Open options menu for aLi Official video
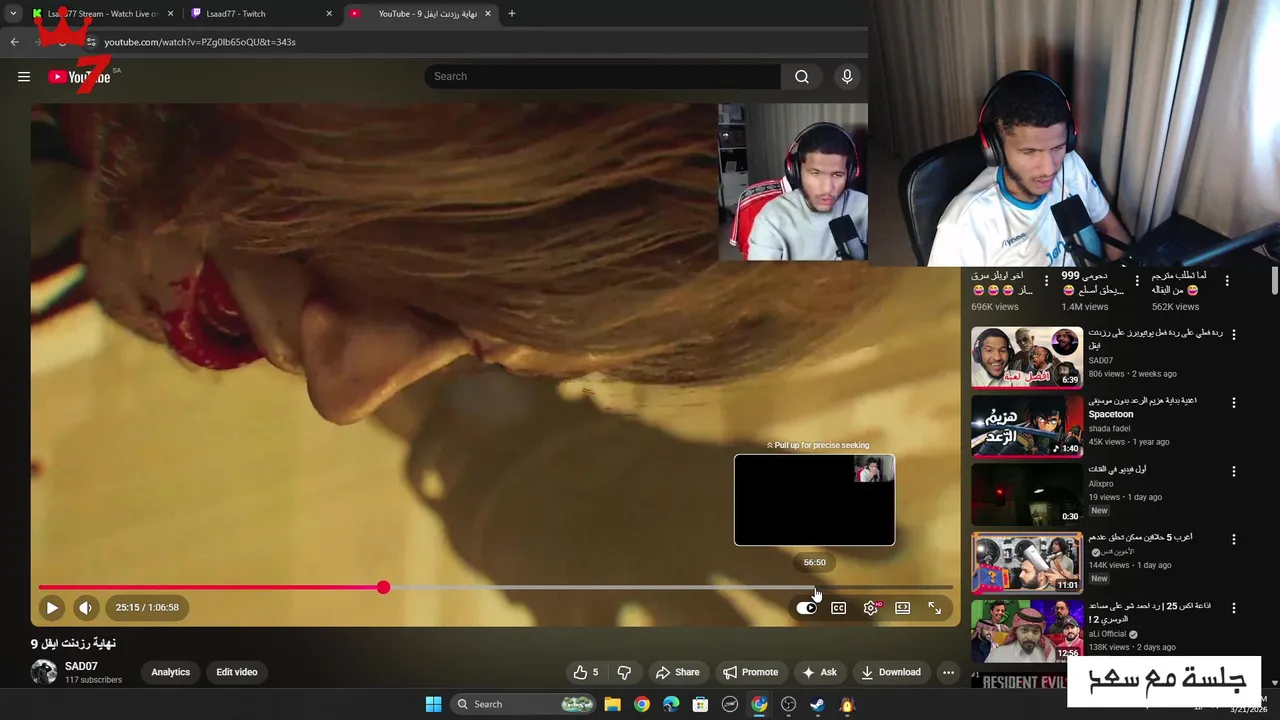Viewport: 1280px width, 720px height. pos(1234,607)
